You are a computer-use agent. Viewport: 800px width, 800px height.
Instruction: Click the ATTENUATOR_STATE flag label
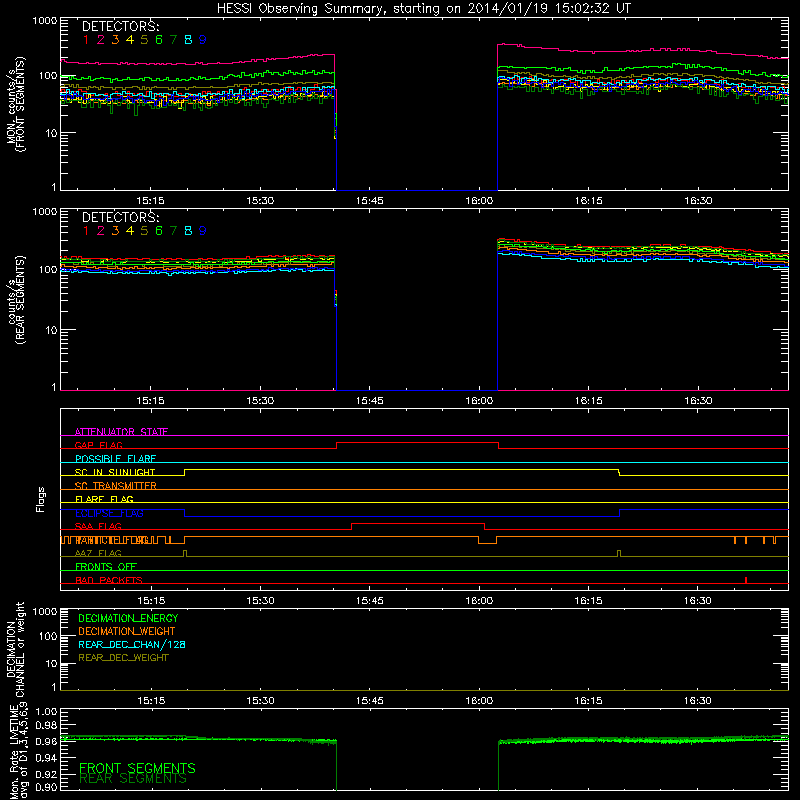coord(121,432)
